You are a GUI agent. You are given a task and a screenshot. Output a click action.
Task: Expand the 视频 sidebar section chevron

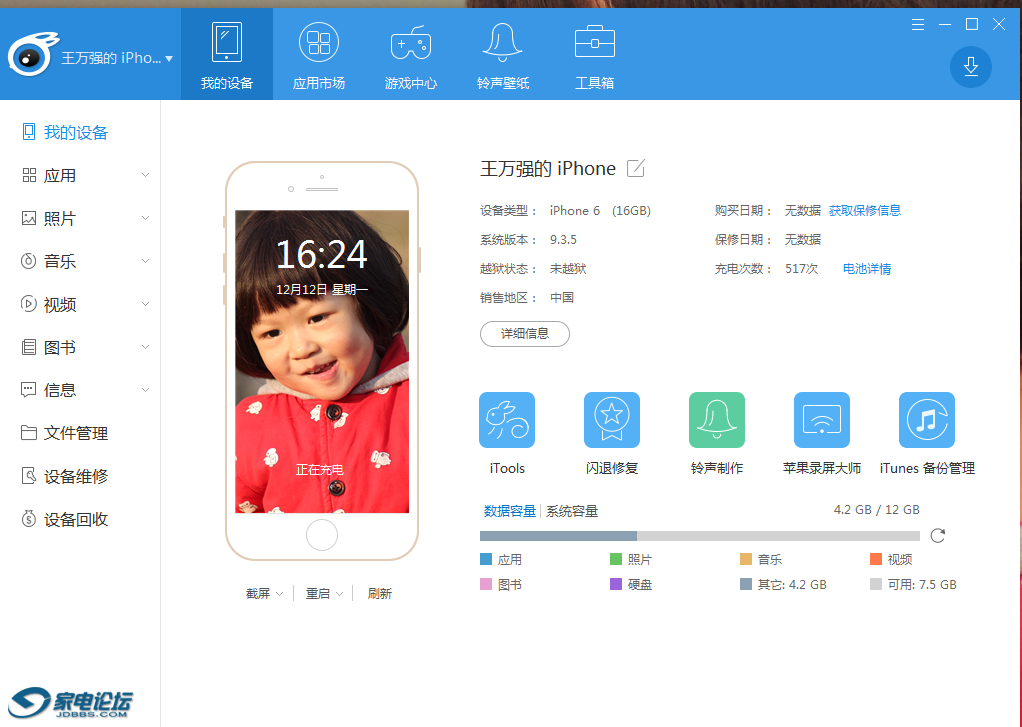145,304
